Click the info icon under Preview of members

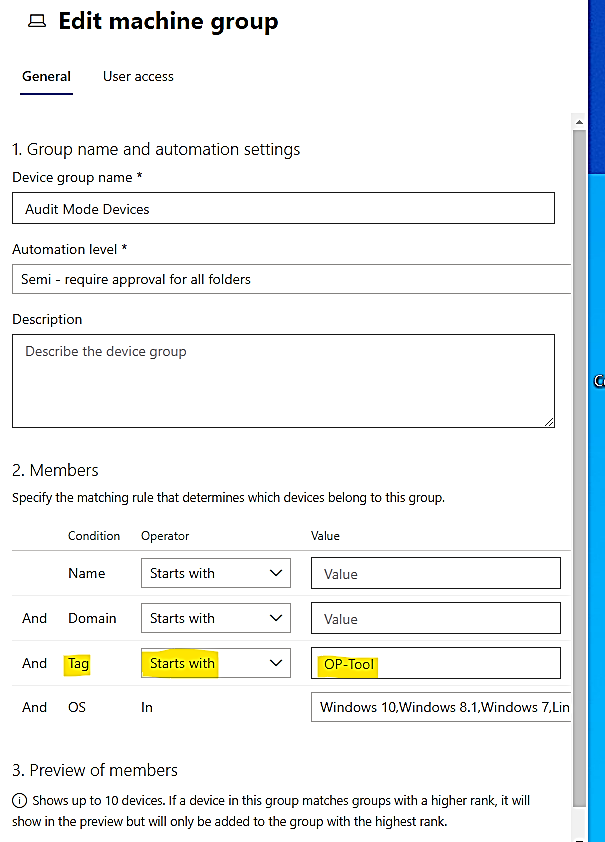tap(19, 801)
